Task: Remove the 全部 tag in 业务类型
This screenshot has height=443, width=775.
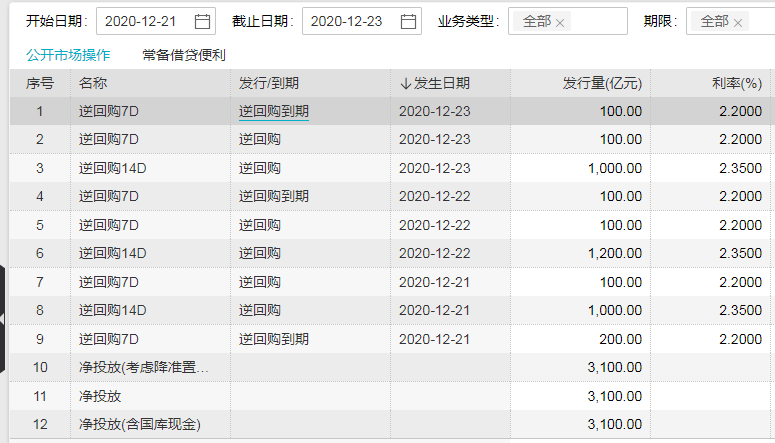Action: 560,23
